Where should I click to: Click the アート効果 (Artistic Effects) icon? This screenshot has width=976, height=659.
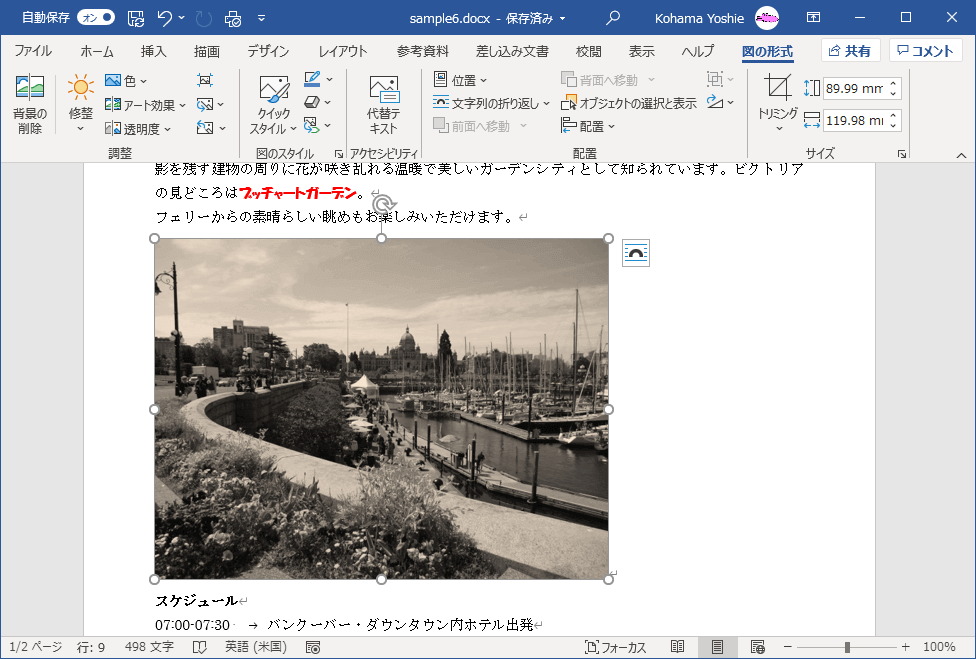(x=113, y=105)
